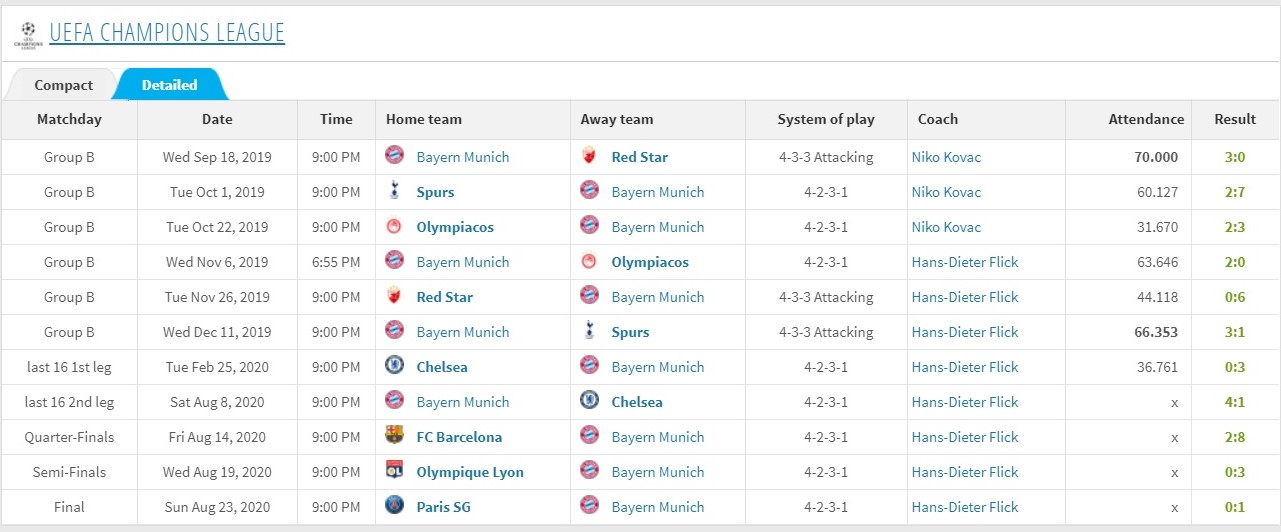Click Hans-Dieter Flick in the Final row
The image size is (1281, 532).
pos(965,507)
